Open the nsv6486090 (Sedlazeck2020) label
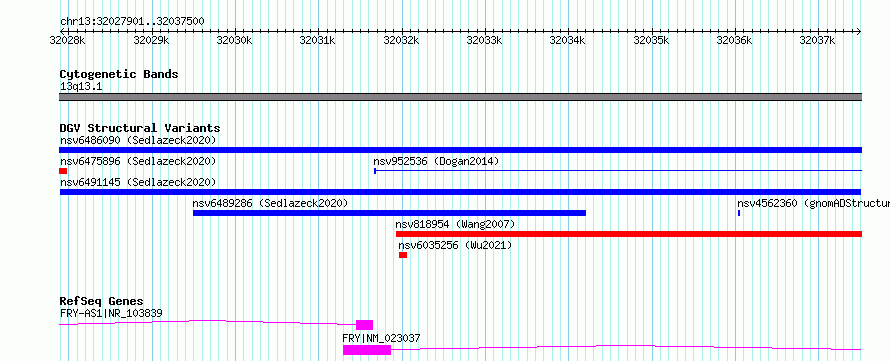The image size is (890, 361). [x=138, y=140]
